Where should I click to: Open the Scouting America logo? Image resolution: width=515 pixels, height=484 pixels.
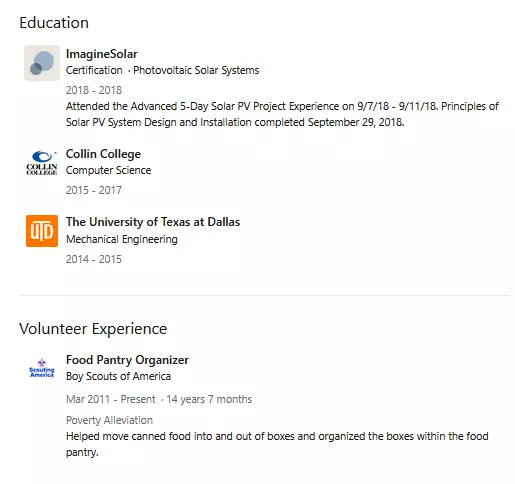[x=42, y=369]
